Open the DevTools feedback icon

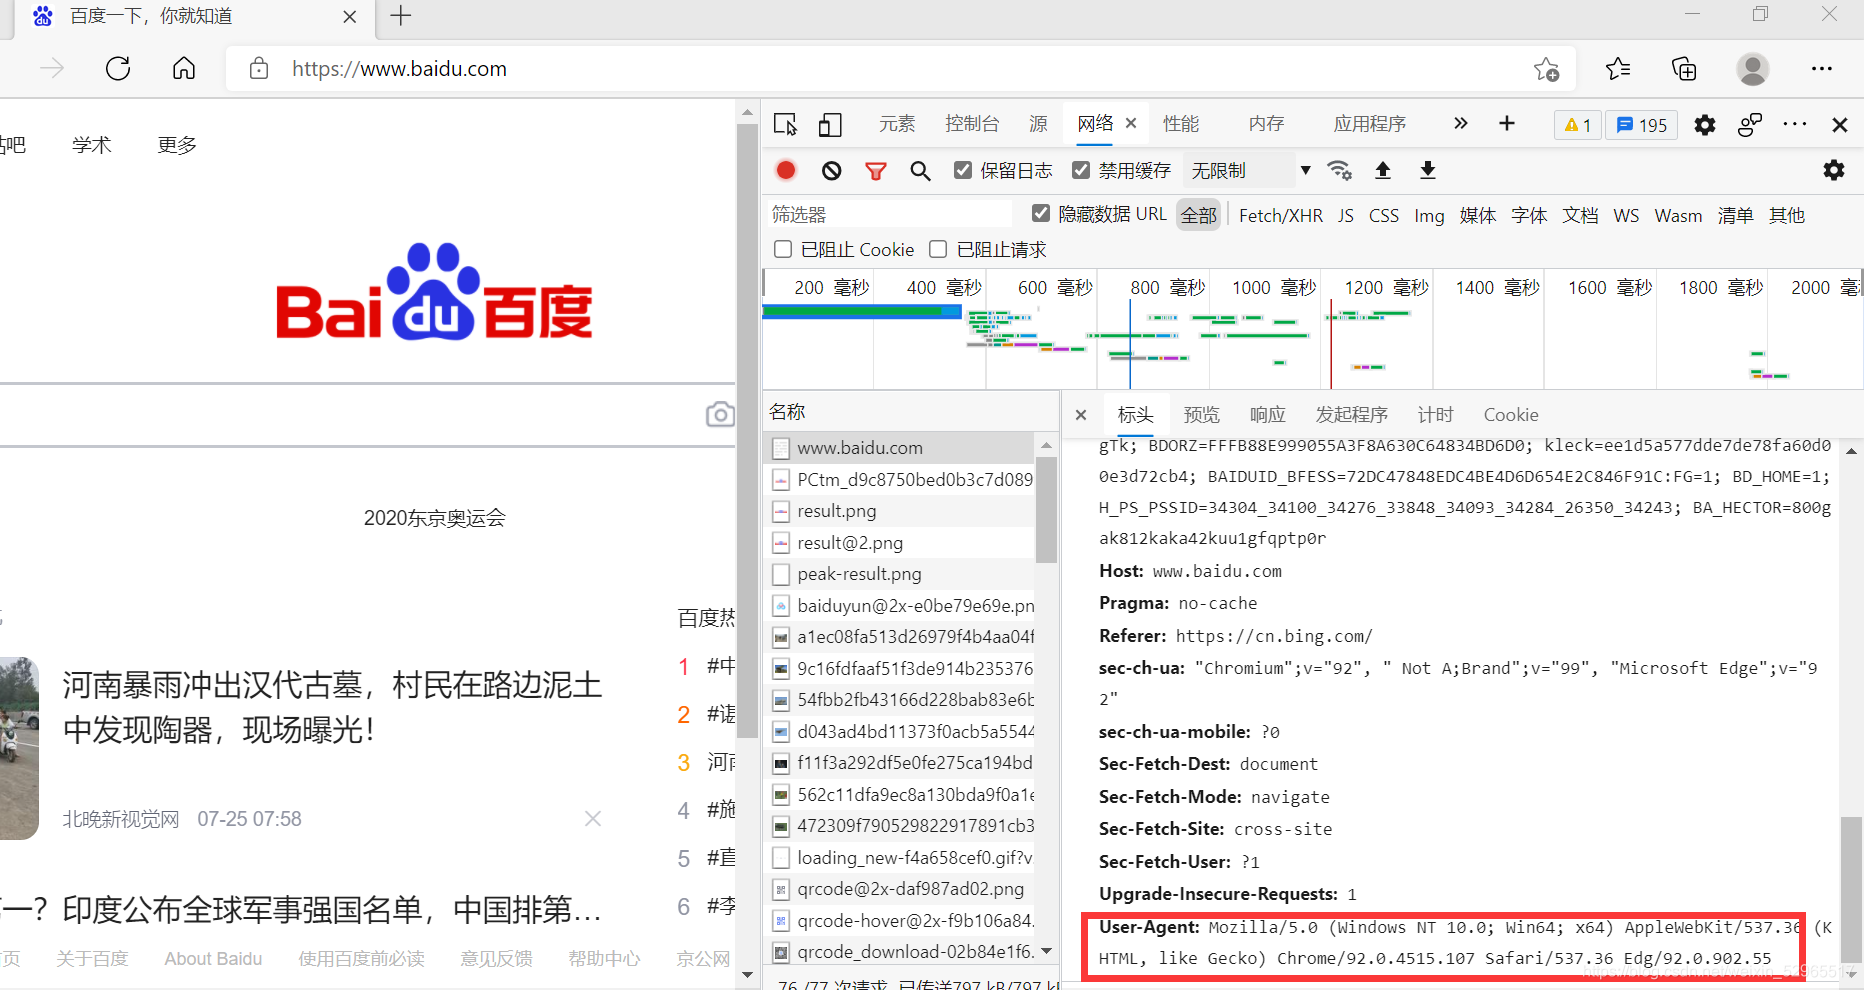point(1750,124)
